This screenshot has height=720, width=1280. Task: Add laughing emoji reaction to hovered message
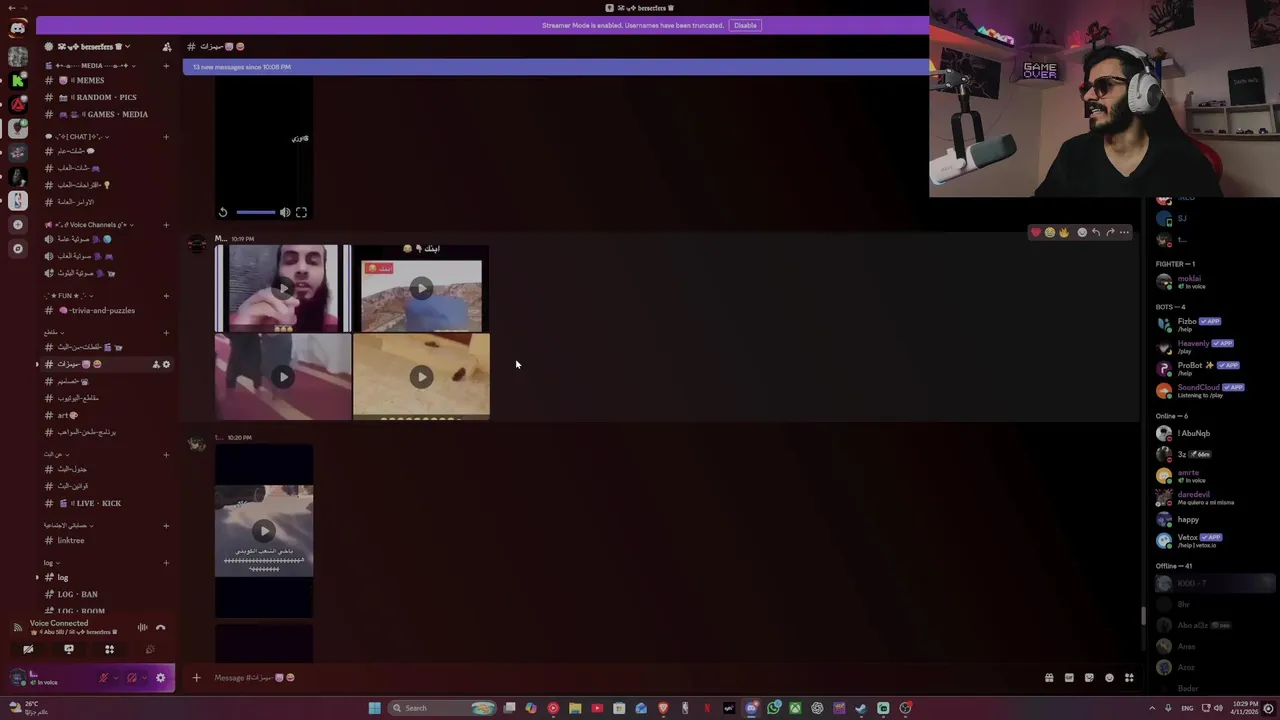tap(1050, 232)
